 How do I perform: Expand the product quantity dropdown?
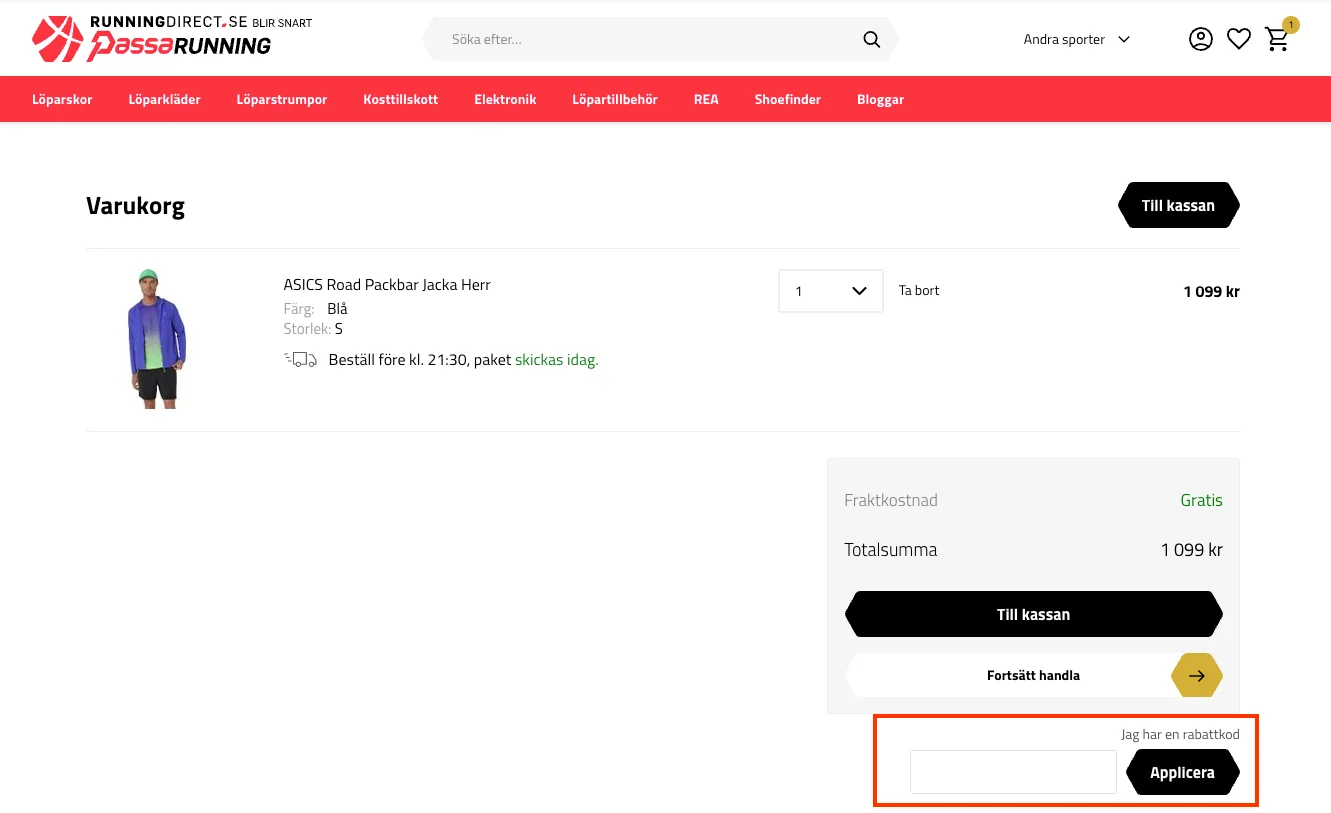coord(858,290)
